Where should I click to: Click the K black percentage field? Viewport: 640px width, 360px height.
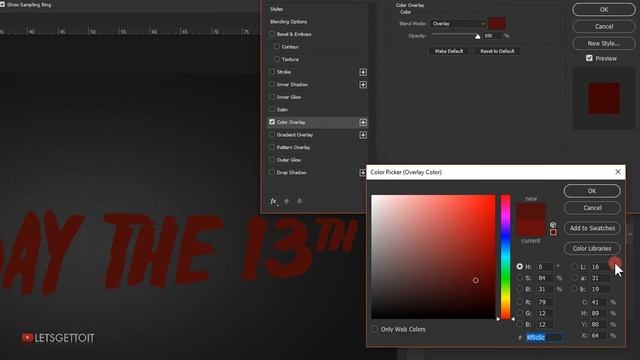tap(599, 336)
